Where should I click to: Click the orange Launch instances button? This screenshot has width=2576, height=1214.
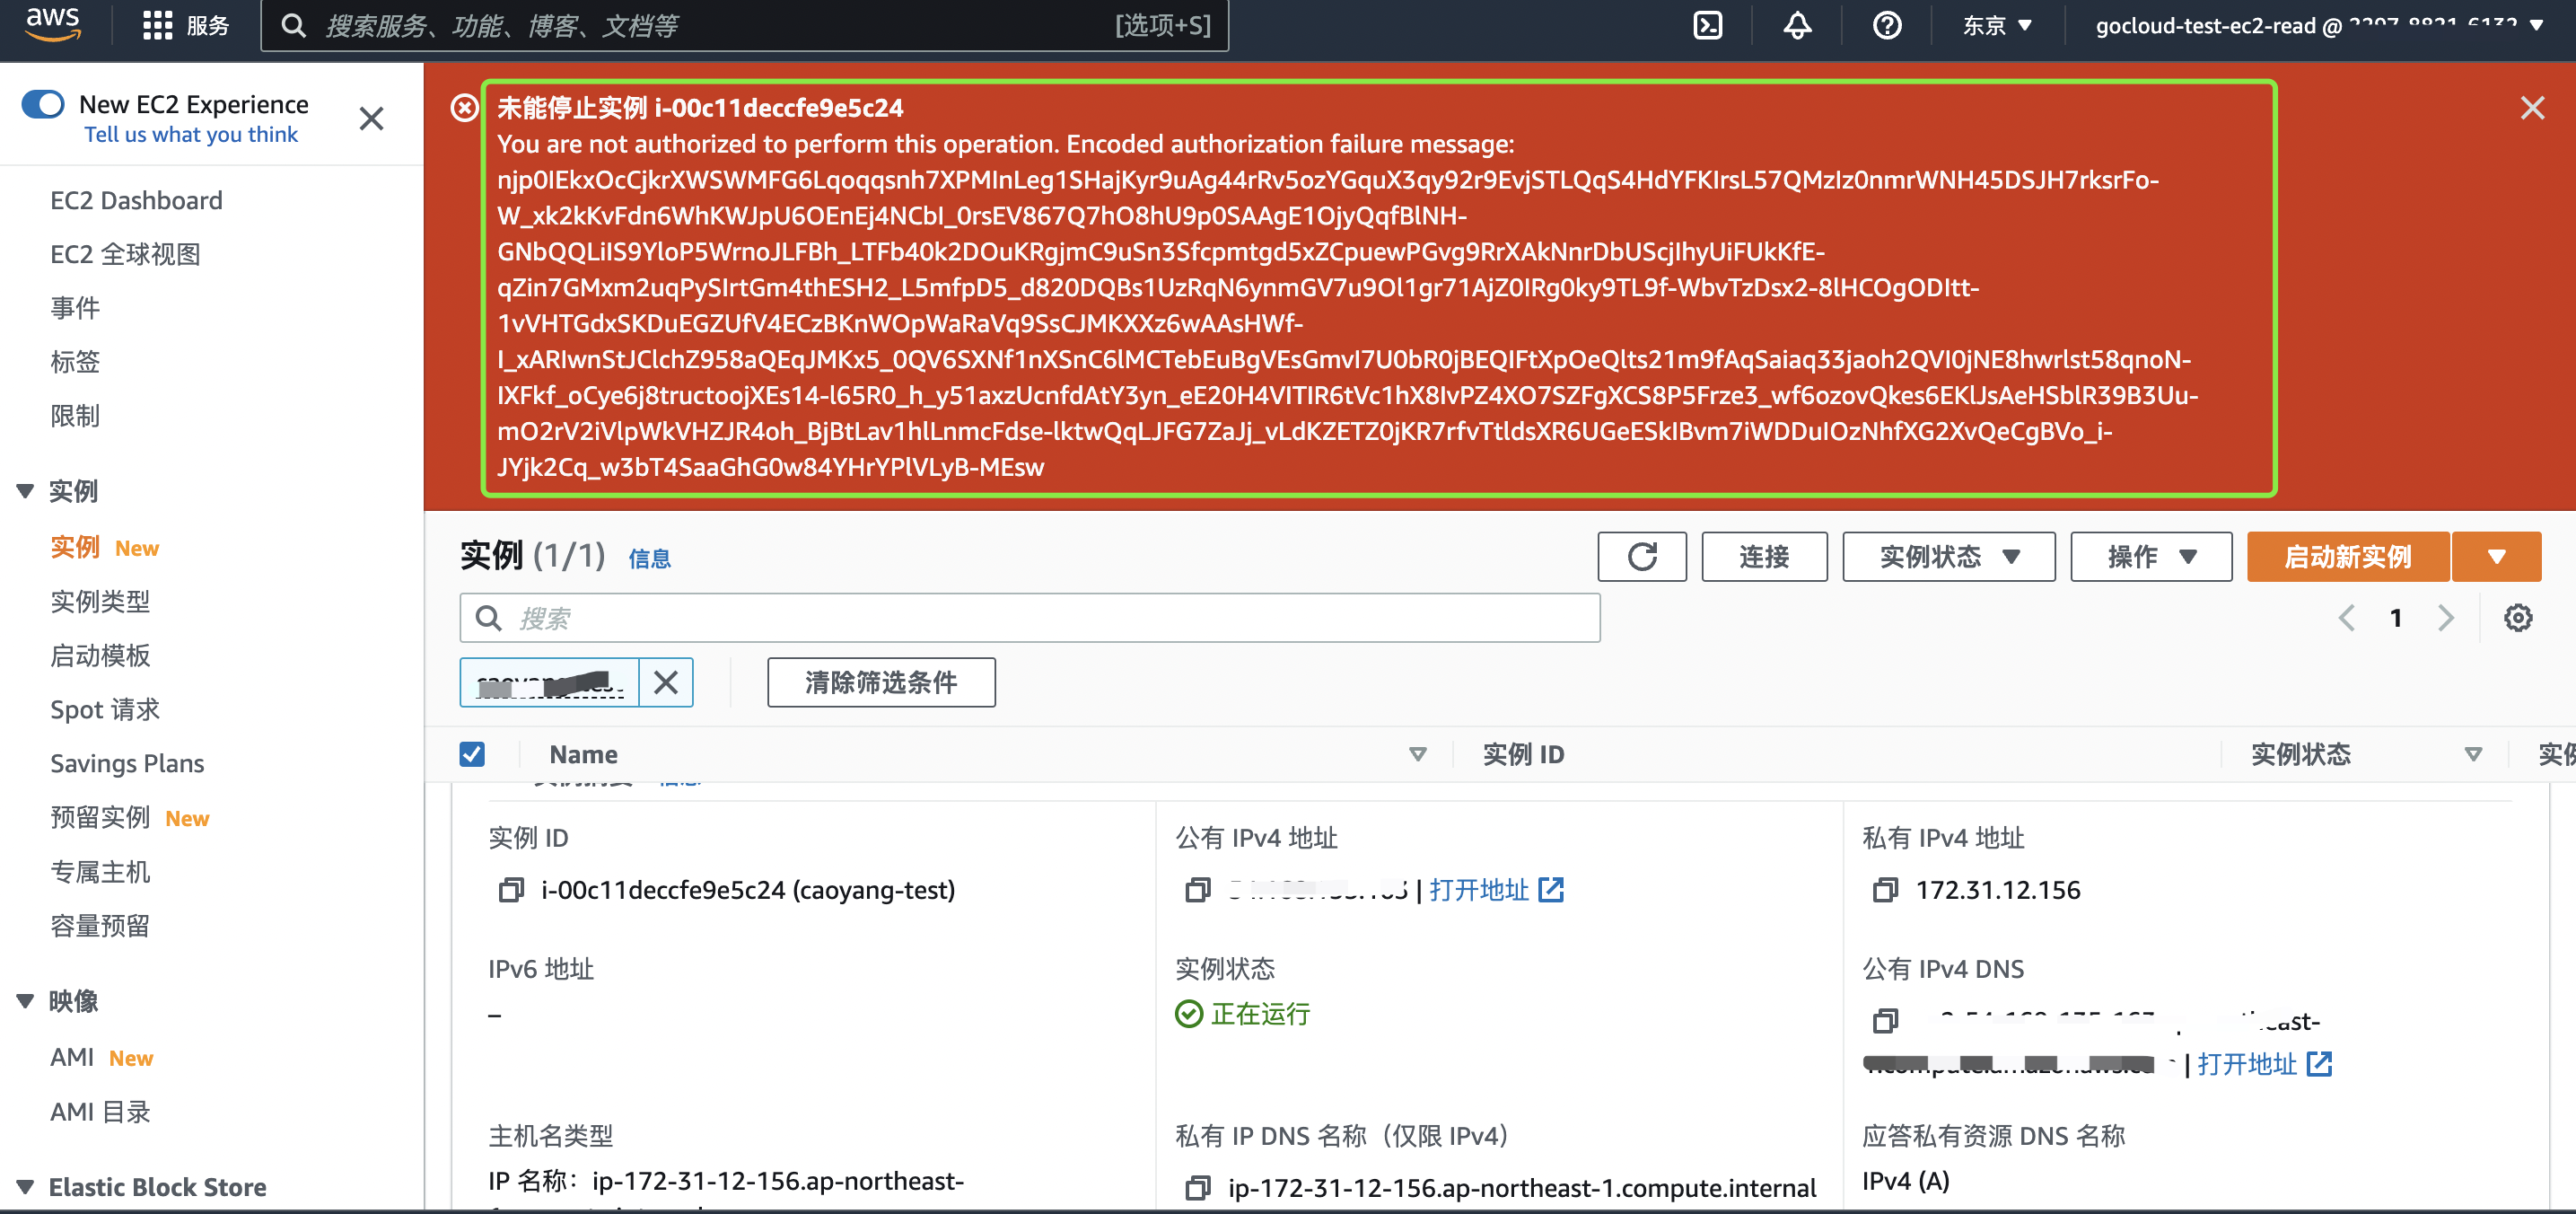click(2347, 556)
